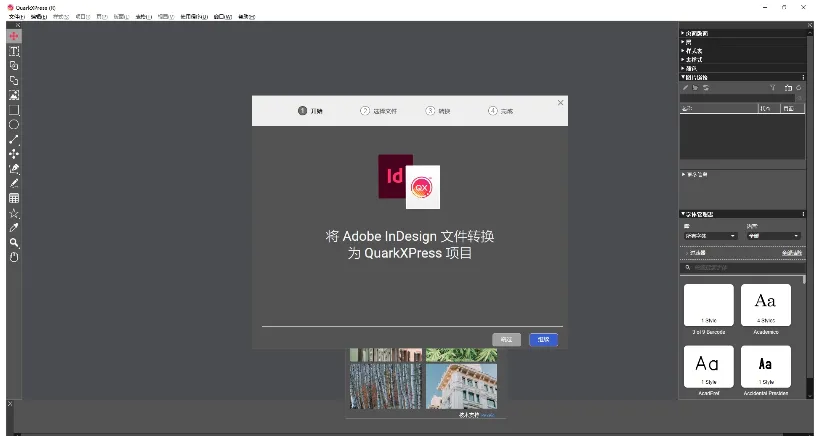
Task: Open the Help (H) menu
Action: 246,17
